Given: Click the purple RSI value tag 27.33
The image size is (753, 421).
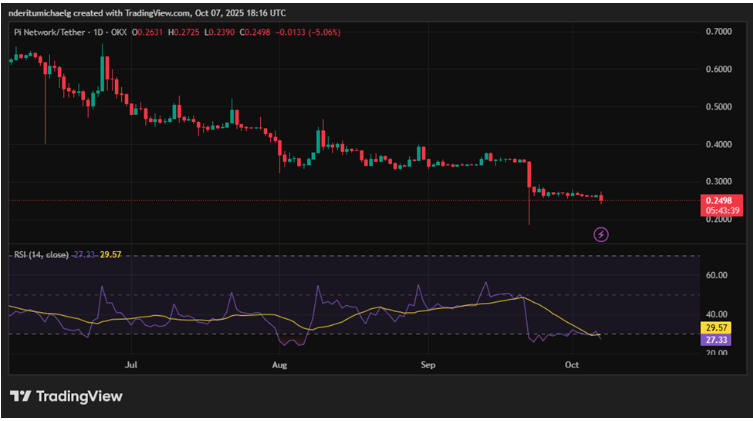Looking at the screenshot, I should 716,340.
